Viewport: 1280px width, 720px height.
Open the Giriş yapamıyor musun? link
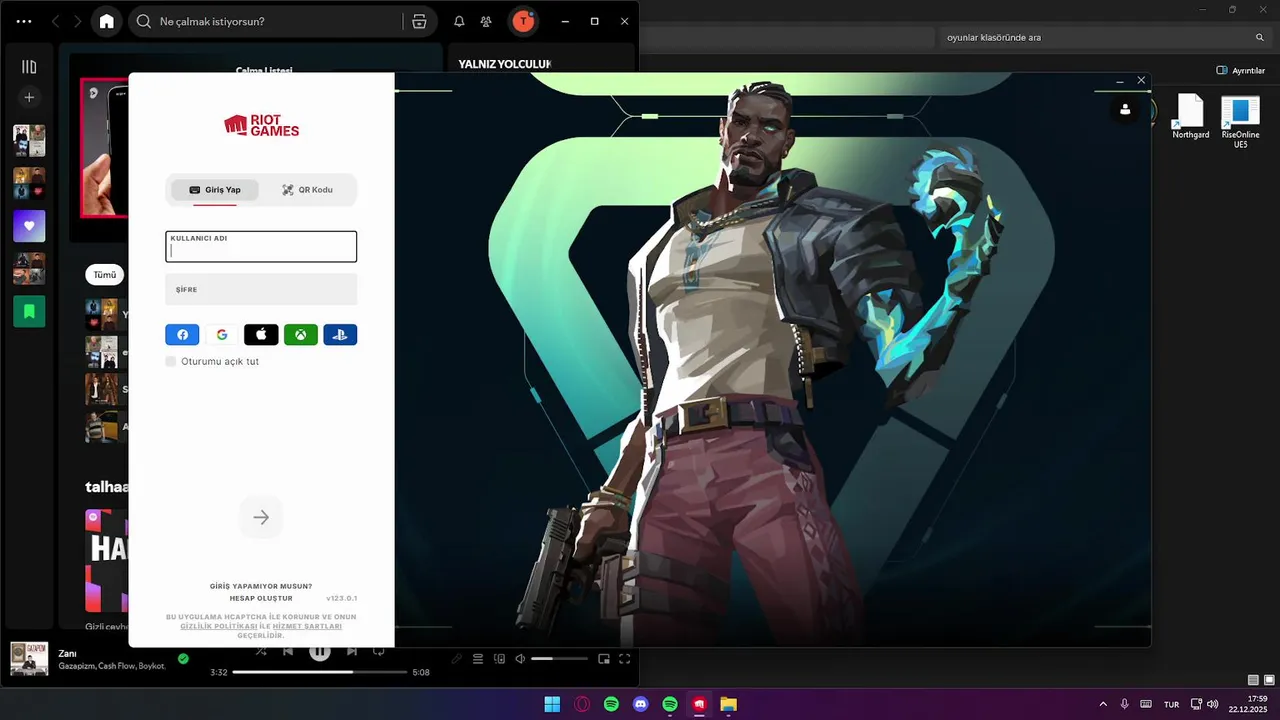(x=261, y=586)
